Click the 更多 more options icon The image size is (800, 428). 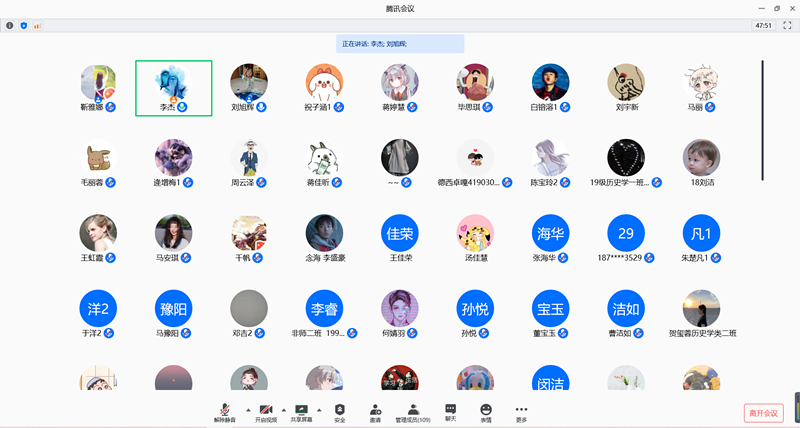(x=521, y=412)
